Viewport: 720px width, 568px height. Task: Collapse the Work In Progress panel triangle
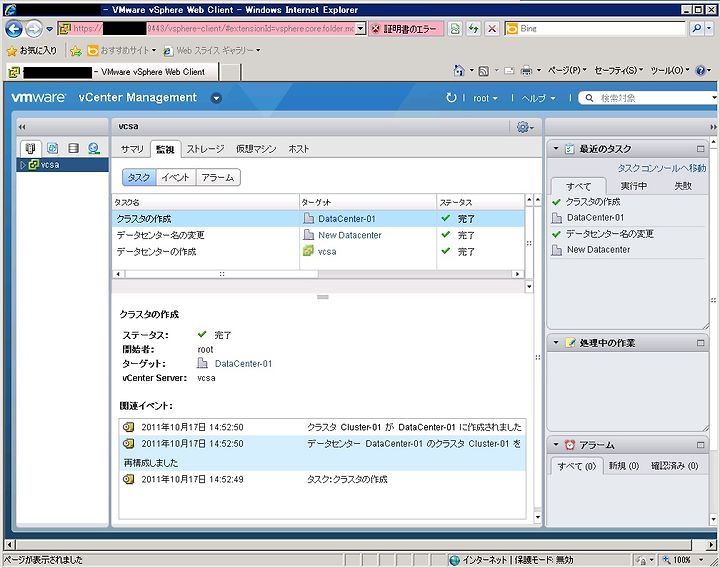[x=556, y=343]
